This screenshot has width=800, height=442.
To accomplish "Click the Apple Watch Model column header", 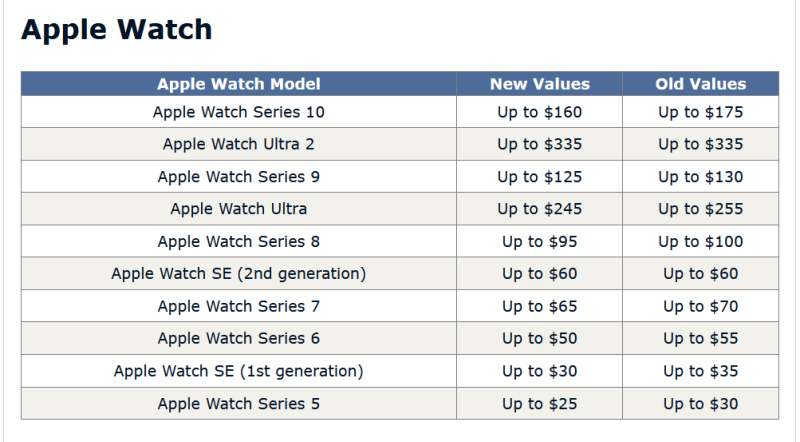I will tap(238, 84).
